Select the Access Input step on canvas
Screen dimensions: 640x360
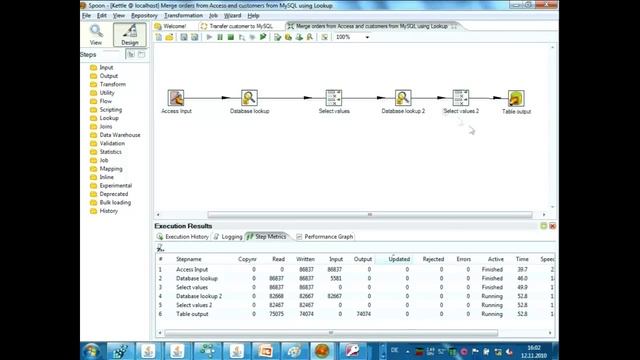tap(176, 98)
